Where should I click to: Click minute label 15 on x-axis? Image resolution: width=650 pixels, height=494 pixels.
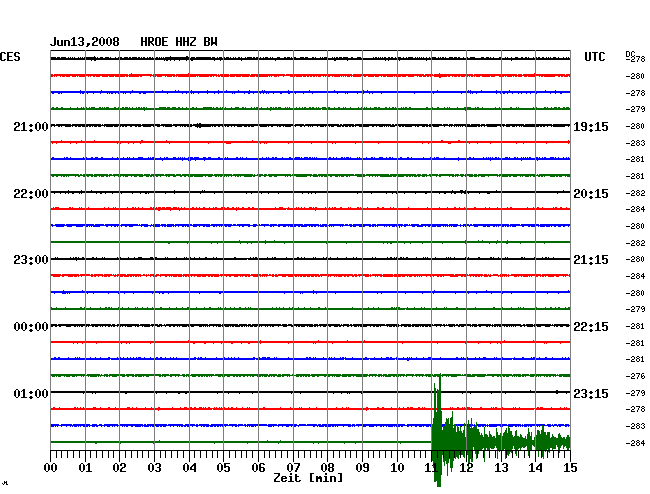(x=570, y=467)
